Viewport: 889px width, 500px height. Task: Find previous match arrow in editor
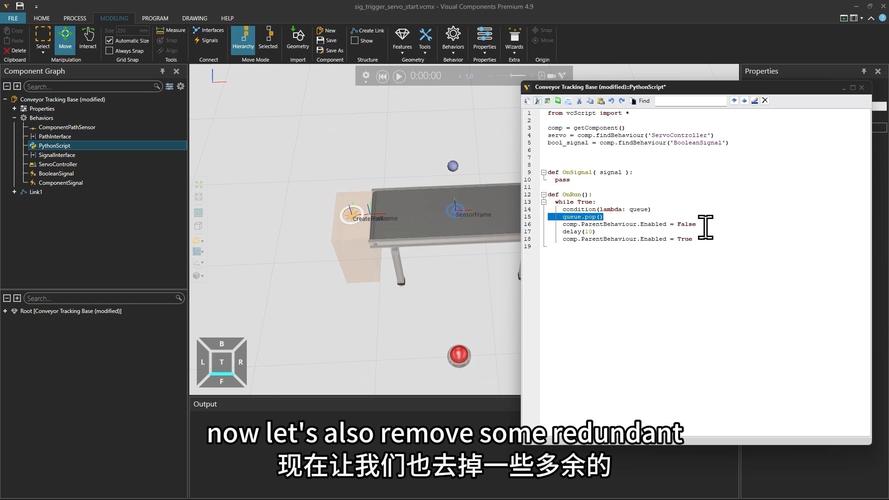tap(734, 100)
